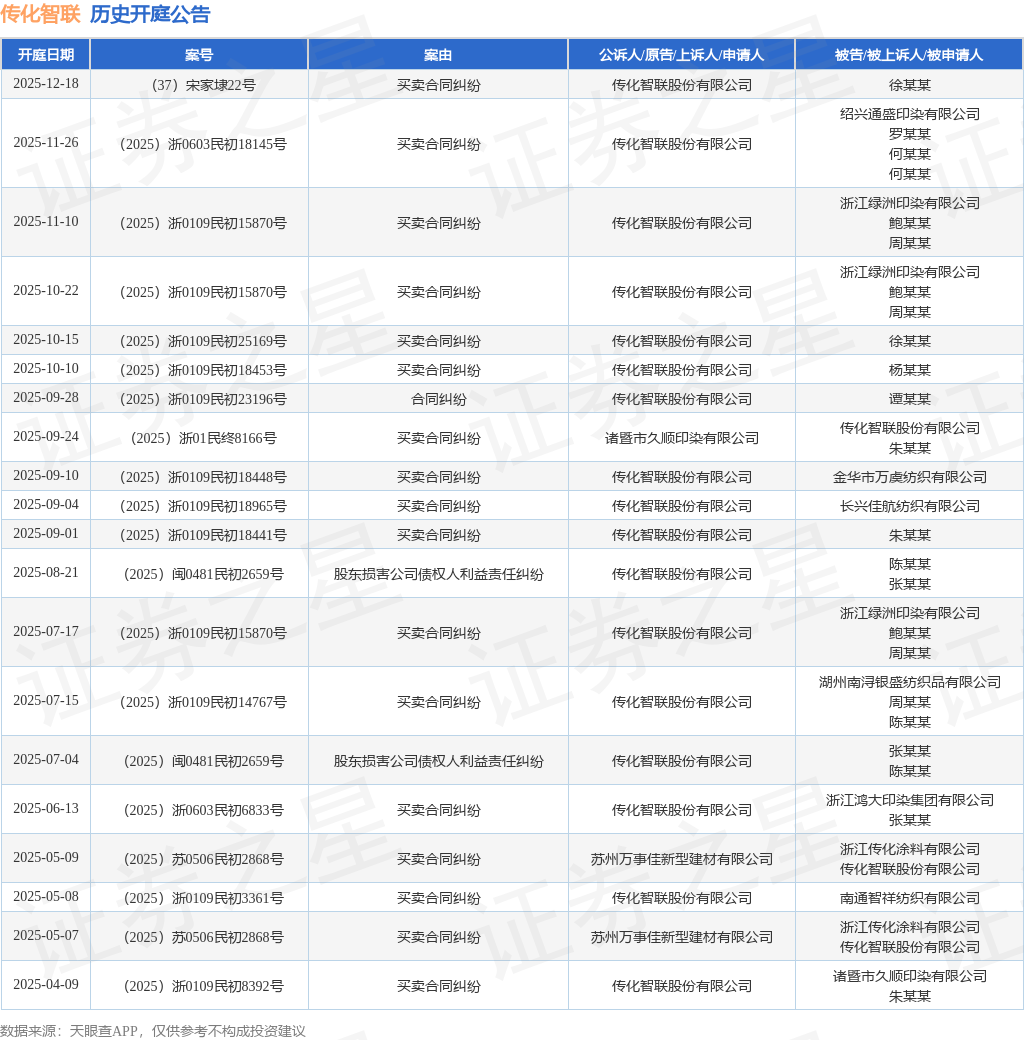Open case (2025)浙0109民初25169号

point(203,341)
